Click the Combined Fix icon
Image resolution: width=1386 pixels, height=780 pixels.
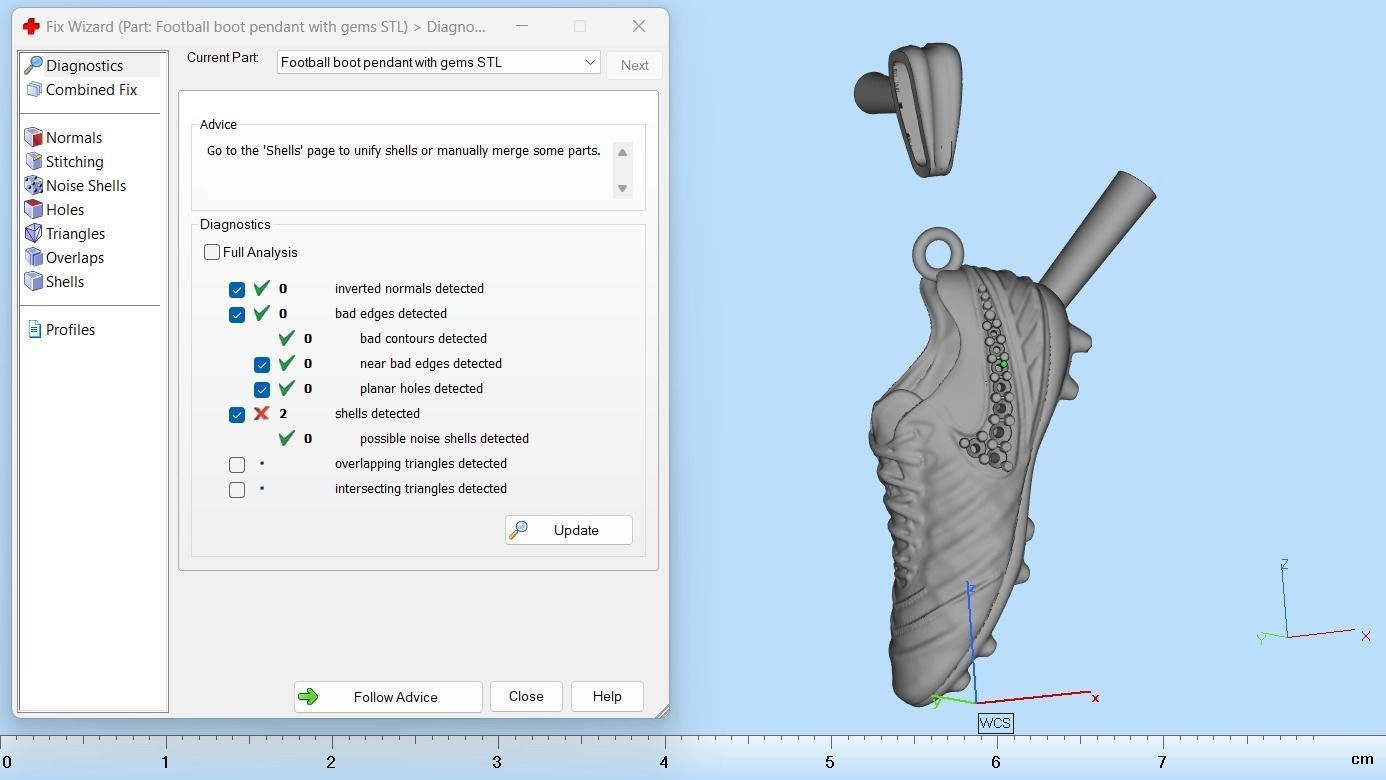pos(34,90)
